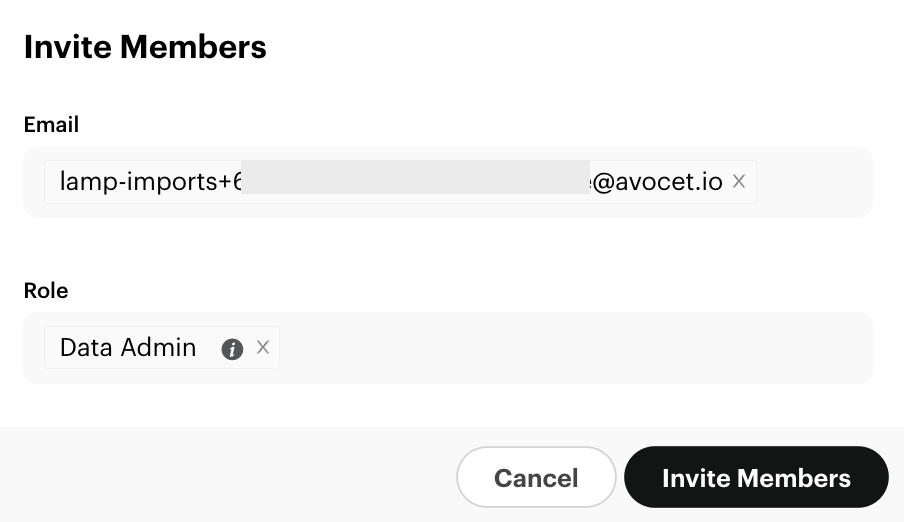Click the info icon beside Data Admin

pyautogui.click(x=232, y=349)
